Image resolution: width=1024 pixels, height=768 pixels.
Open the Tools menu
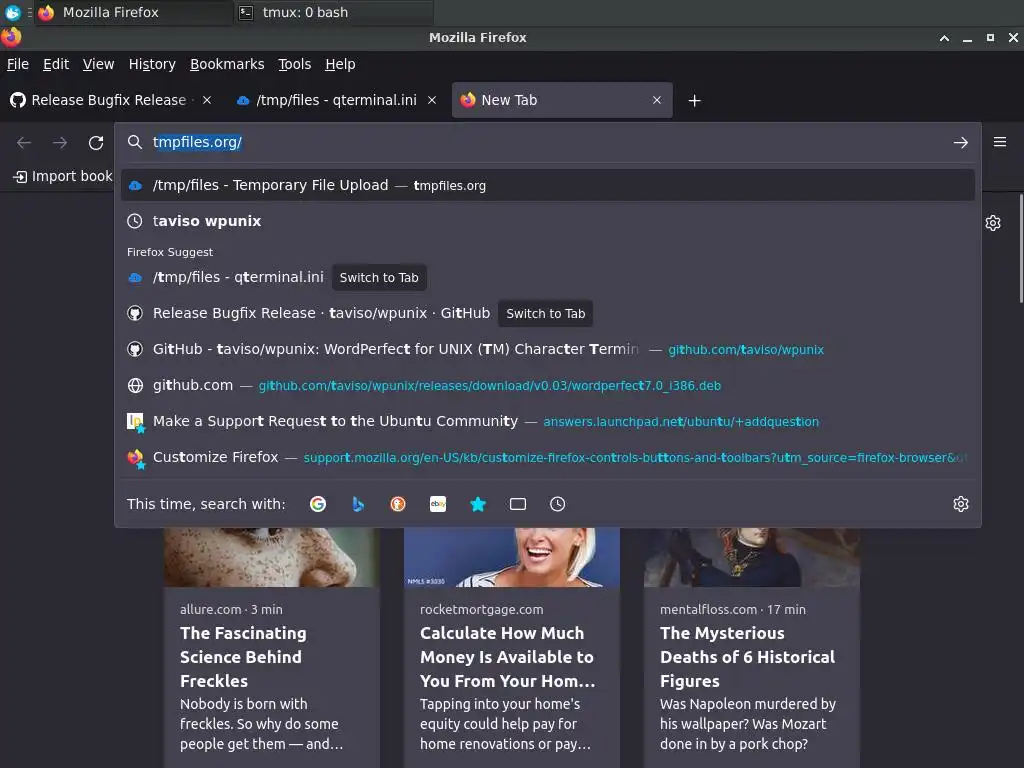point(295,64)
